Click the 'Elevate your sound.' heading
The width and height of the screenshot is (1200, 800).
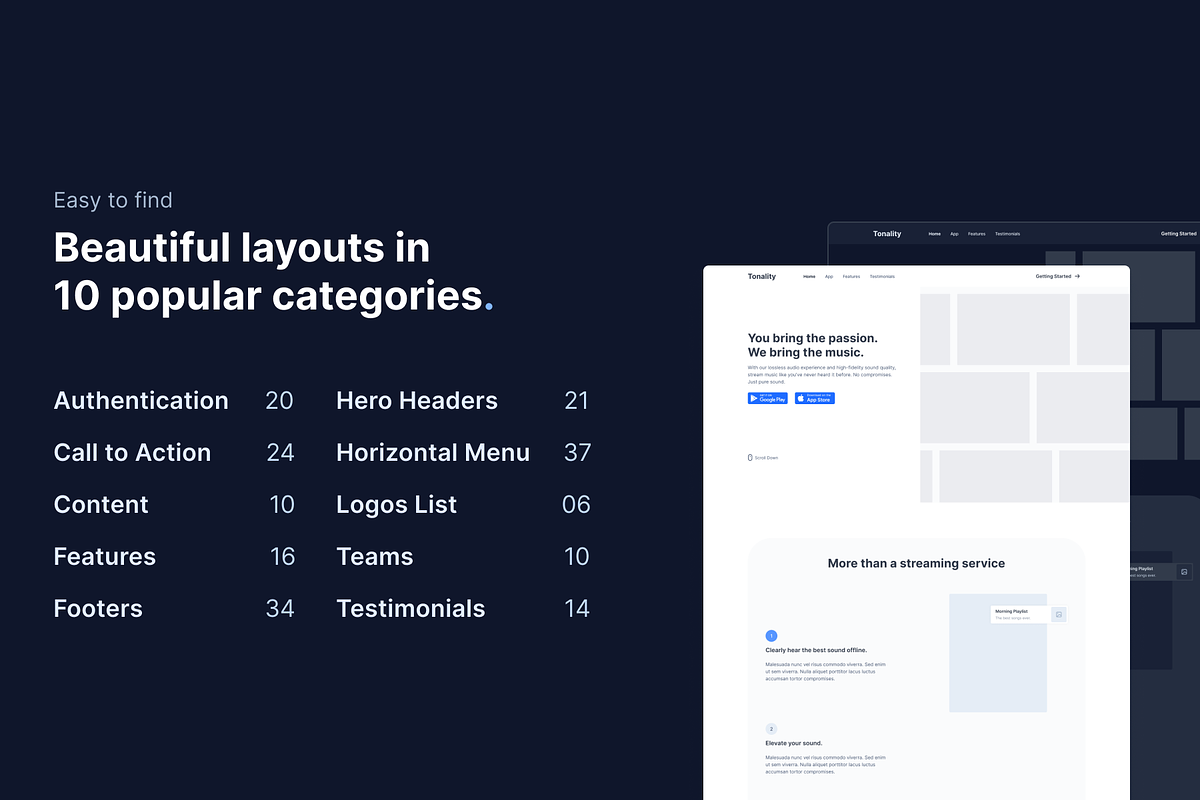[x=794, y=743]
